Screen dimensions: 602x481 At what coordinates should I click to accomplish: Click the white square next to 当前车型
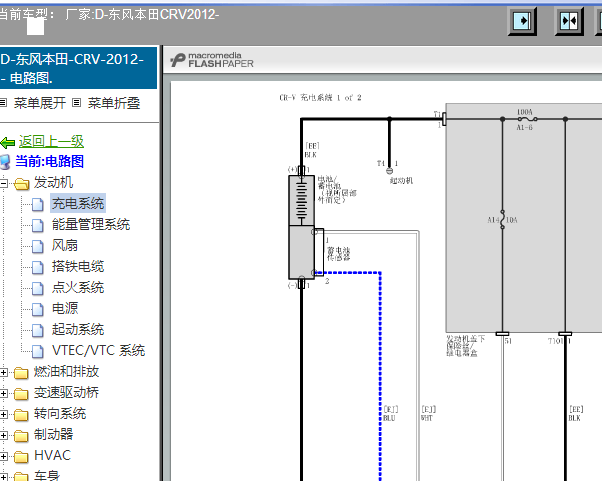(x=35, y=27)
